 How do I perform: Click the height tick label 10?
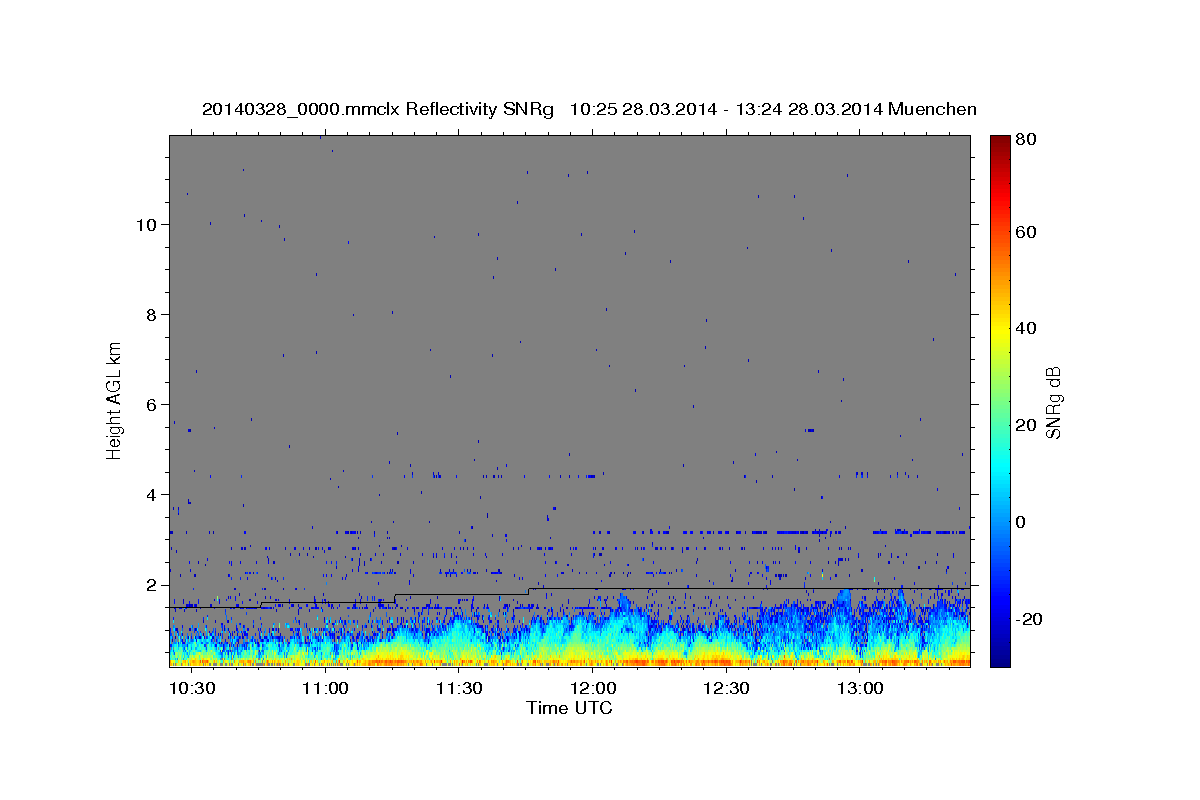coord(146,224)
